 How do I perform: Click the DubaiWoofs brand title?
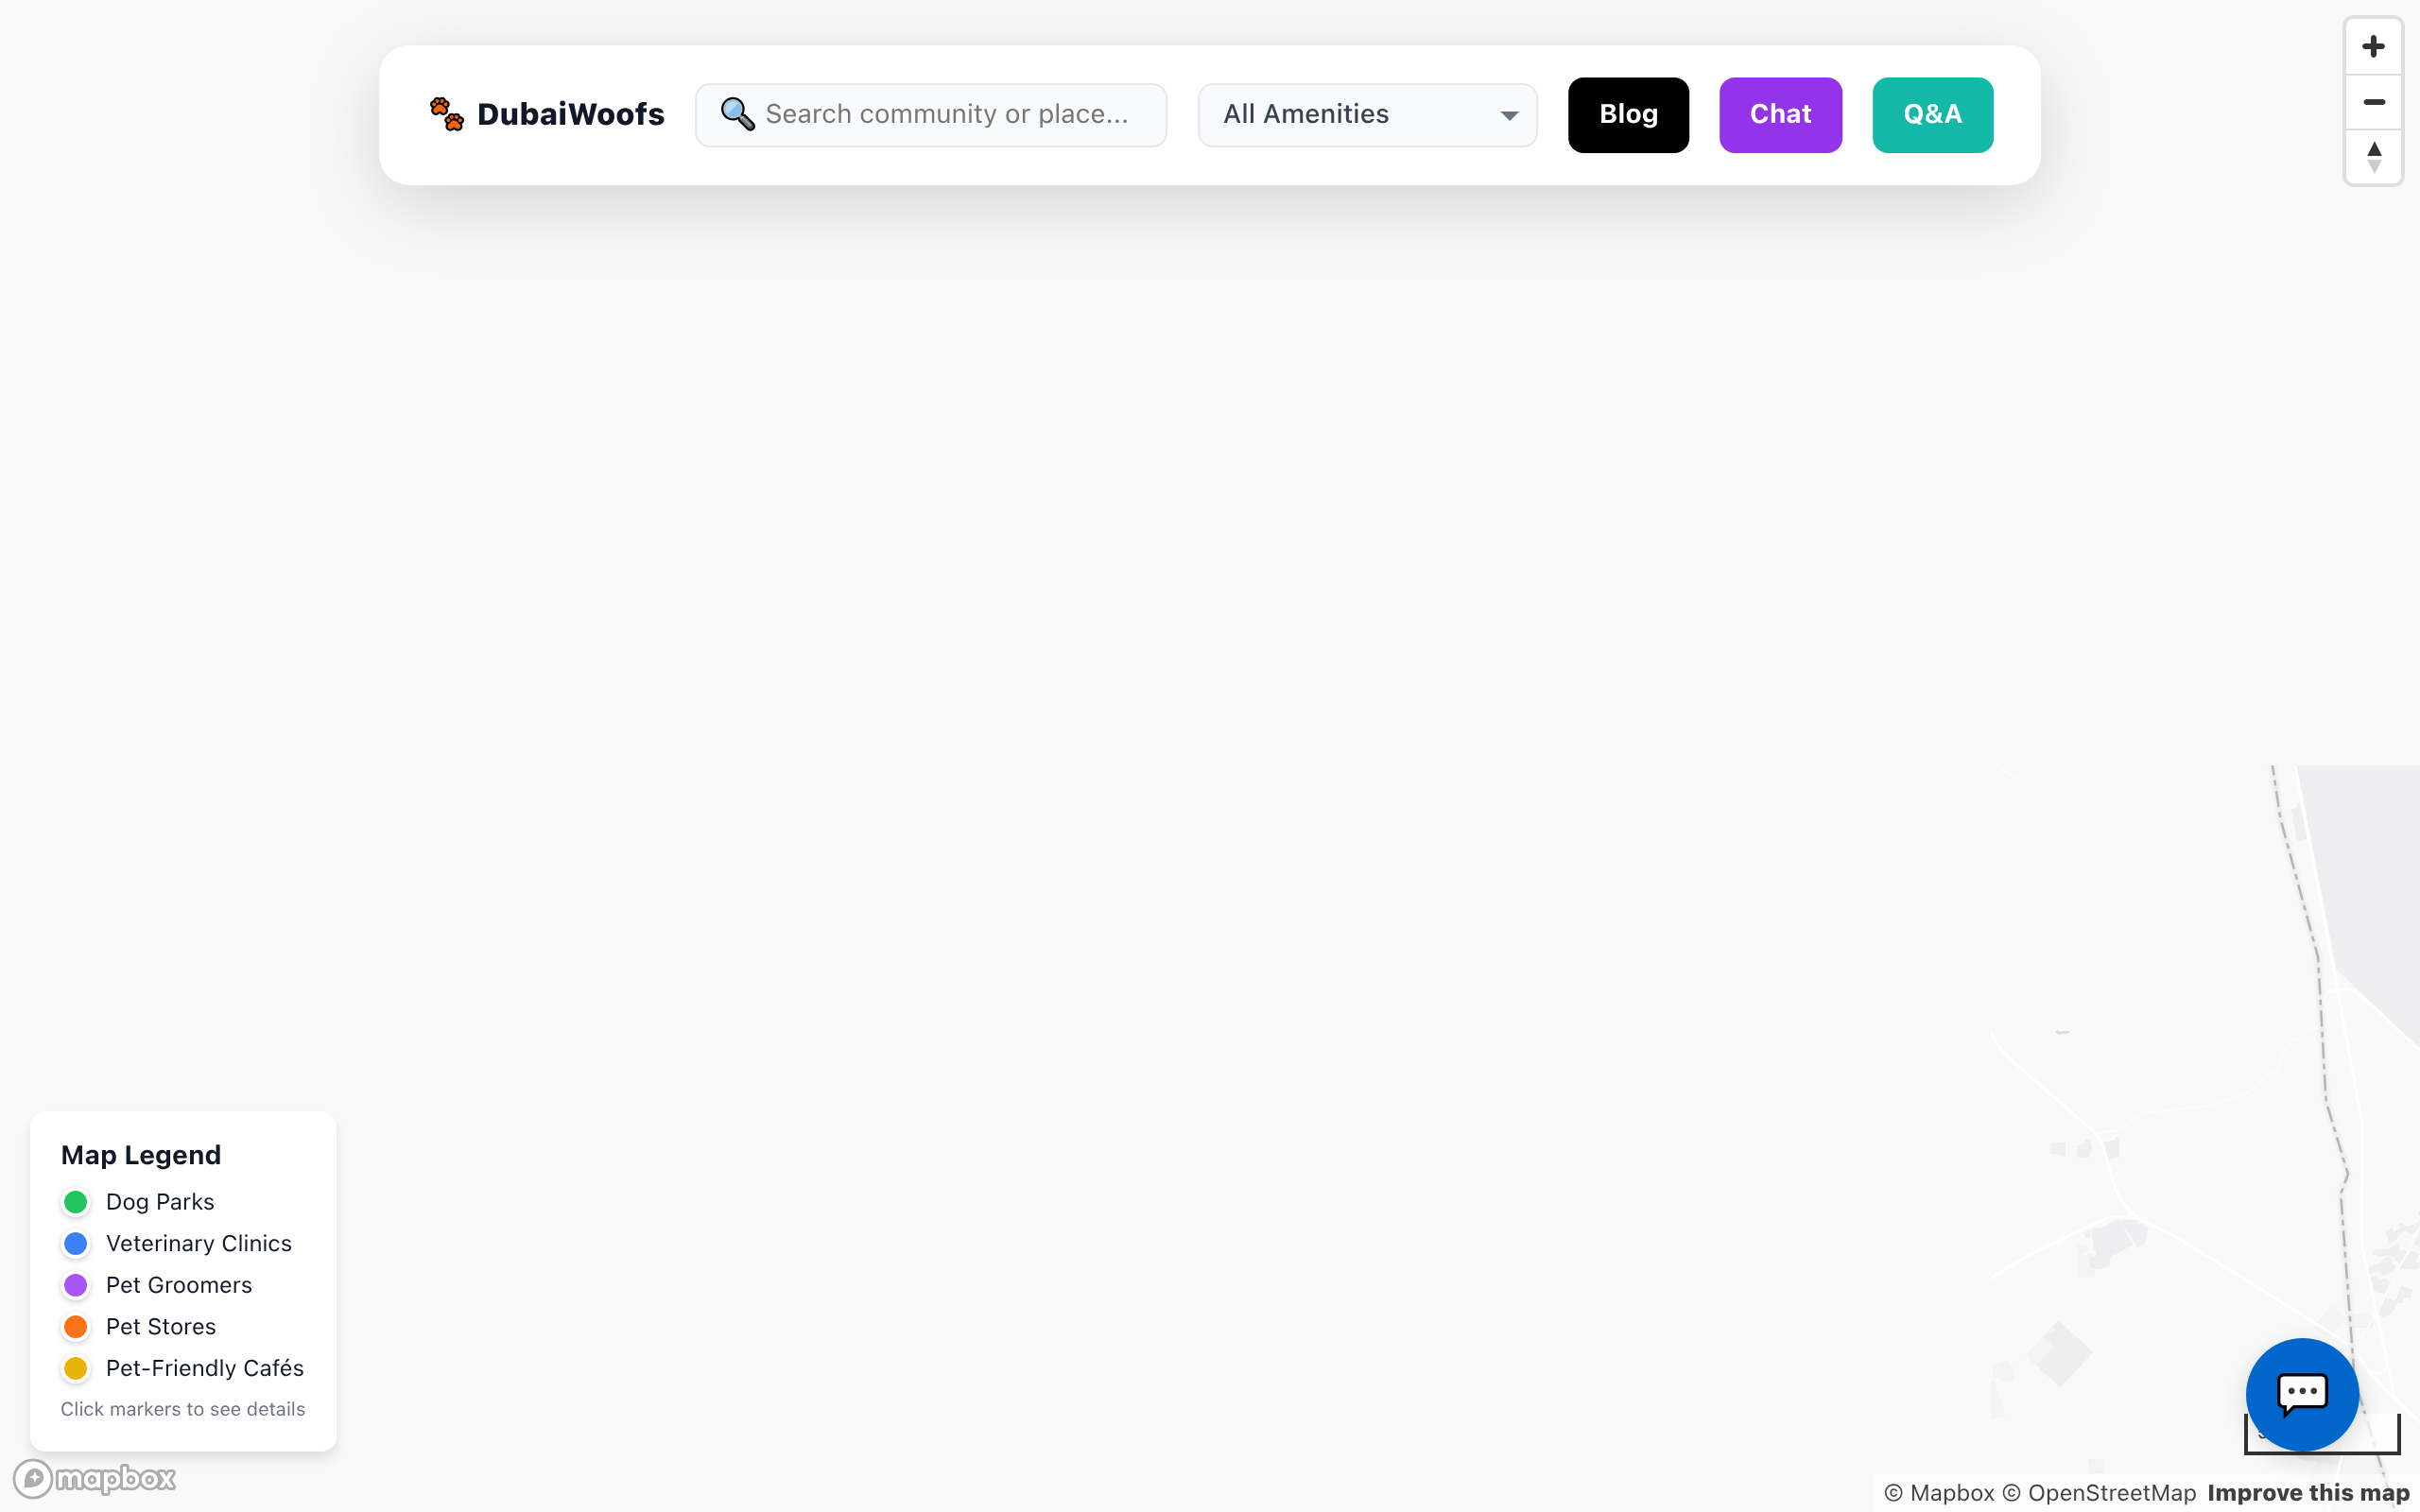point(570,114)
